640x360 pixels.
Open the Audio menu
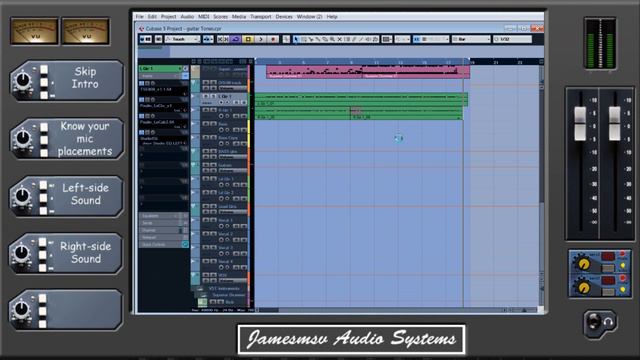coord(187,17)
